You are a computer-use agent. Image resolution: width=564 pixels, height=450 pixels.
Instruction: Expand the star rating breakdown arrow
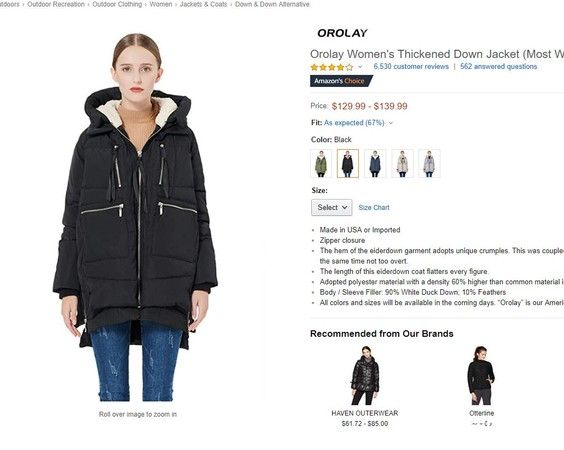[360, 67]
